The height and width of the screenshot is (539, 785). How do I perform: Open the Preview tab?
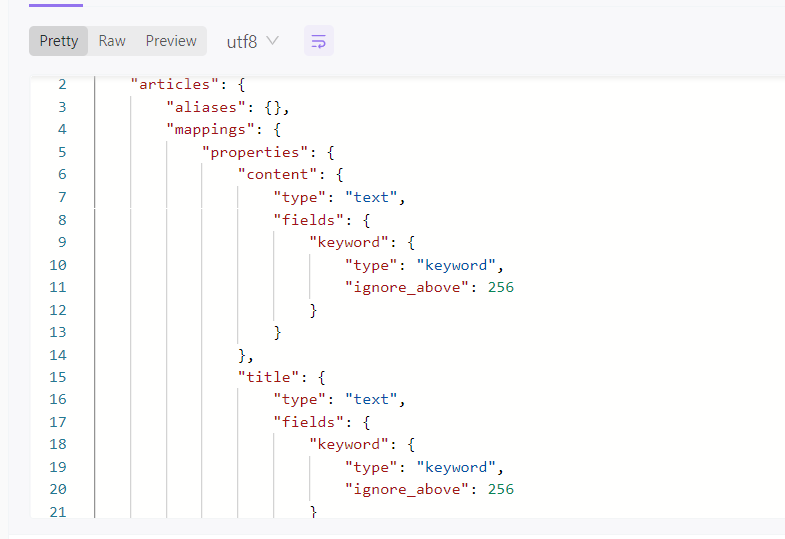coord(171,41)
